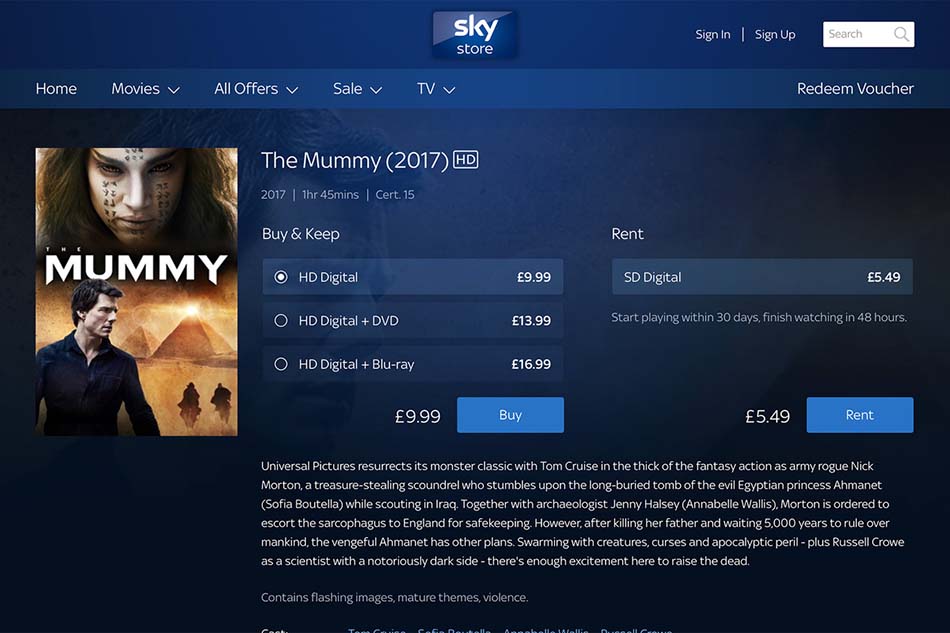Screen dimensions: 950x633
Task: Click The Mummy movie poster
Action: coord(136,292)
